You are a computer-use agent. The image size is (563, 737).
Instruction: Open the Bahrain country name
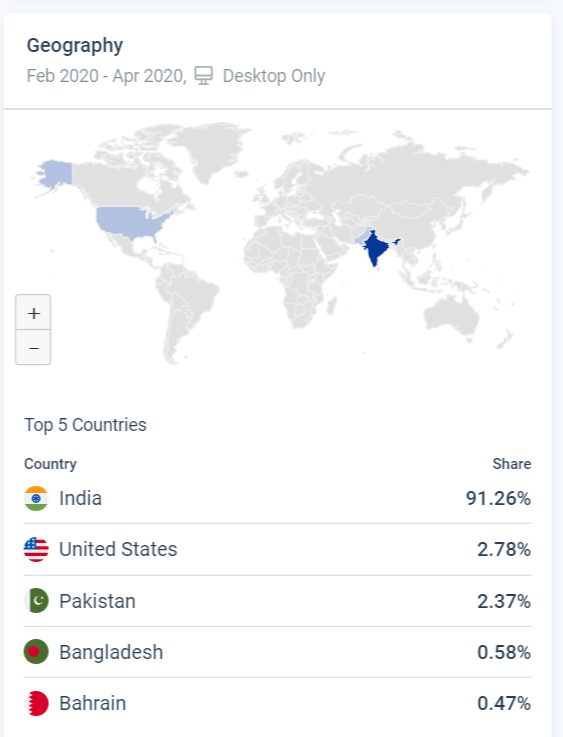(93, 704)
